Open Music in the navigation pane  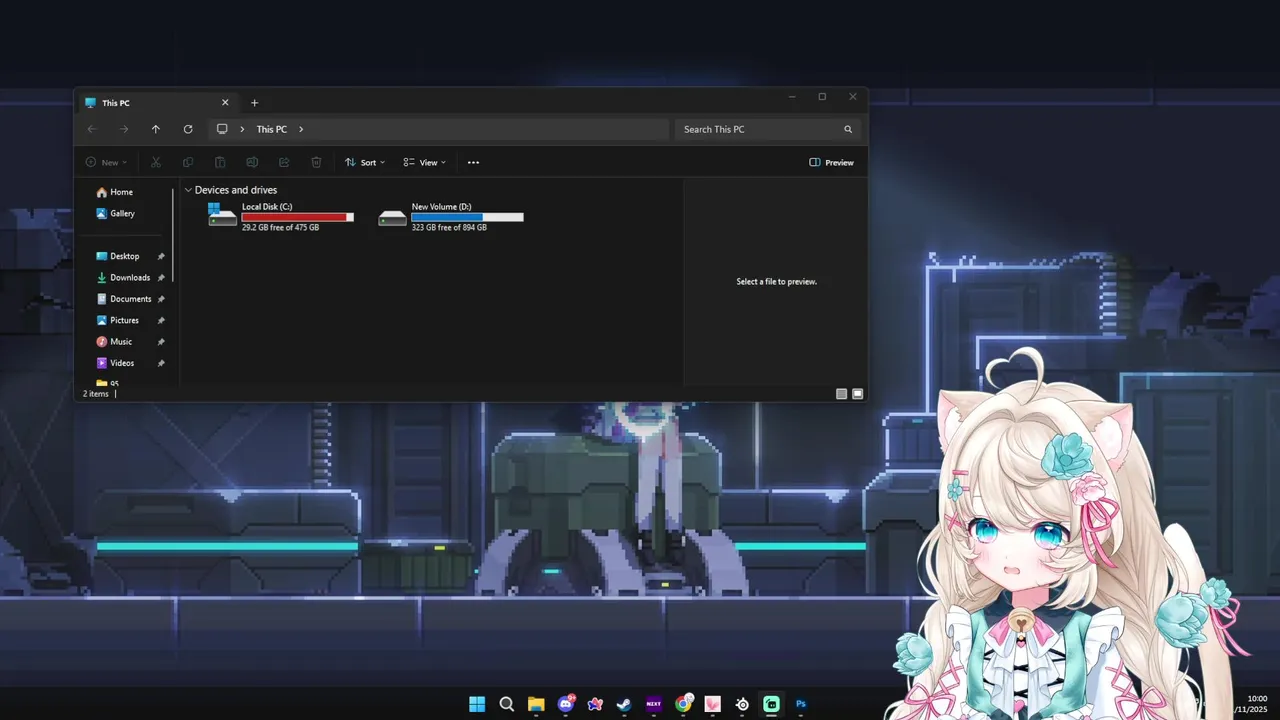click(114, 342)
